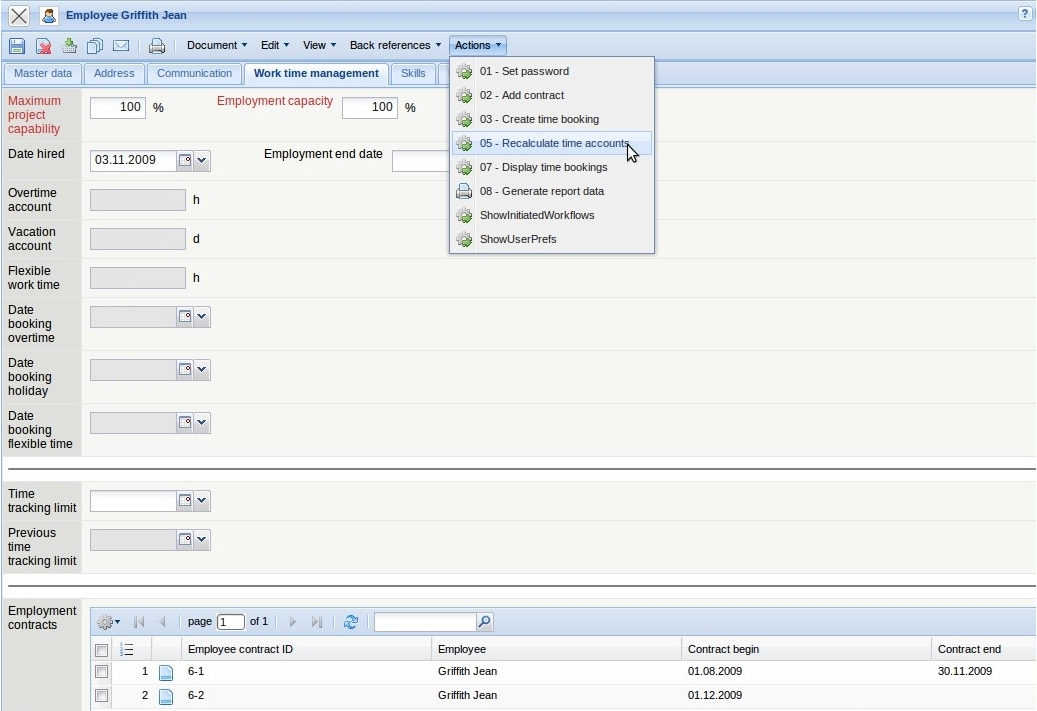Open the Back references dropdown menu
This screenshot has width=1037, height=711.
(395, 45)
